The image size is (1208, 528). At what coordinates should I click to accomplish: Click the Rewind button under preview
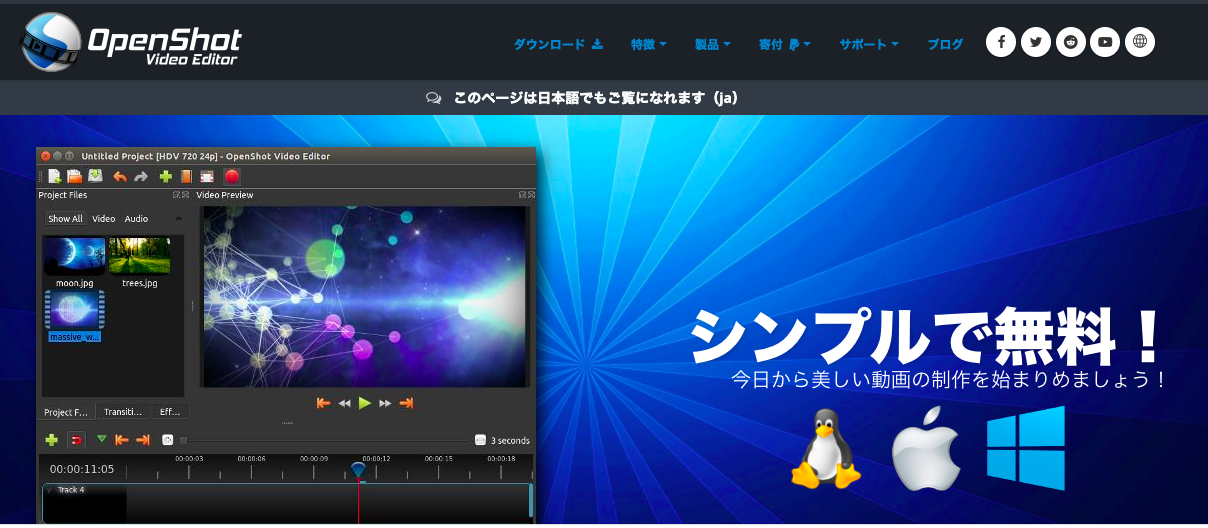[344, 403]
